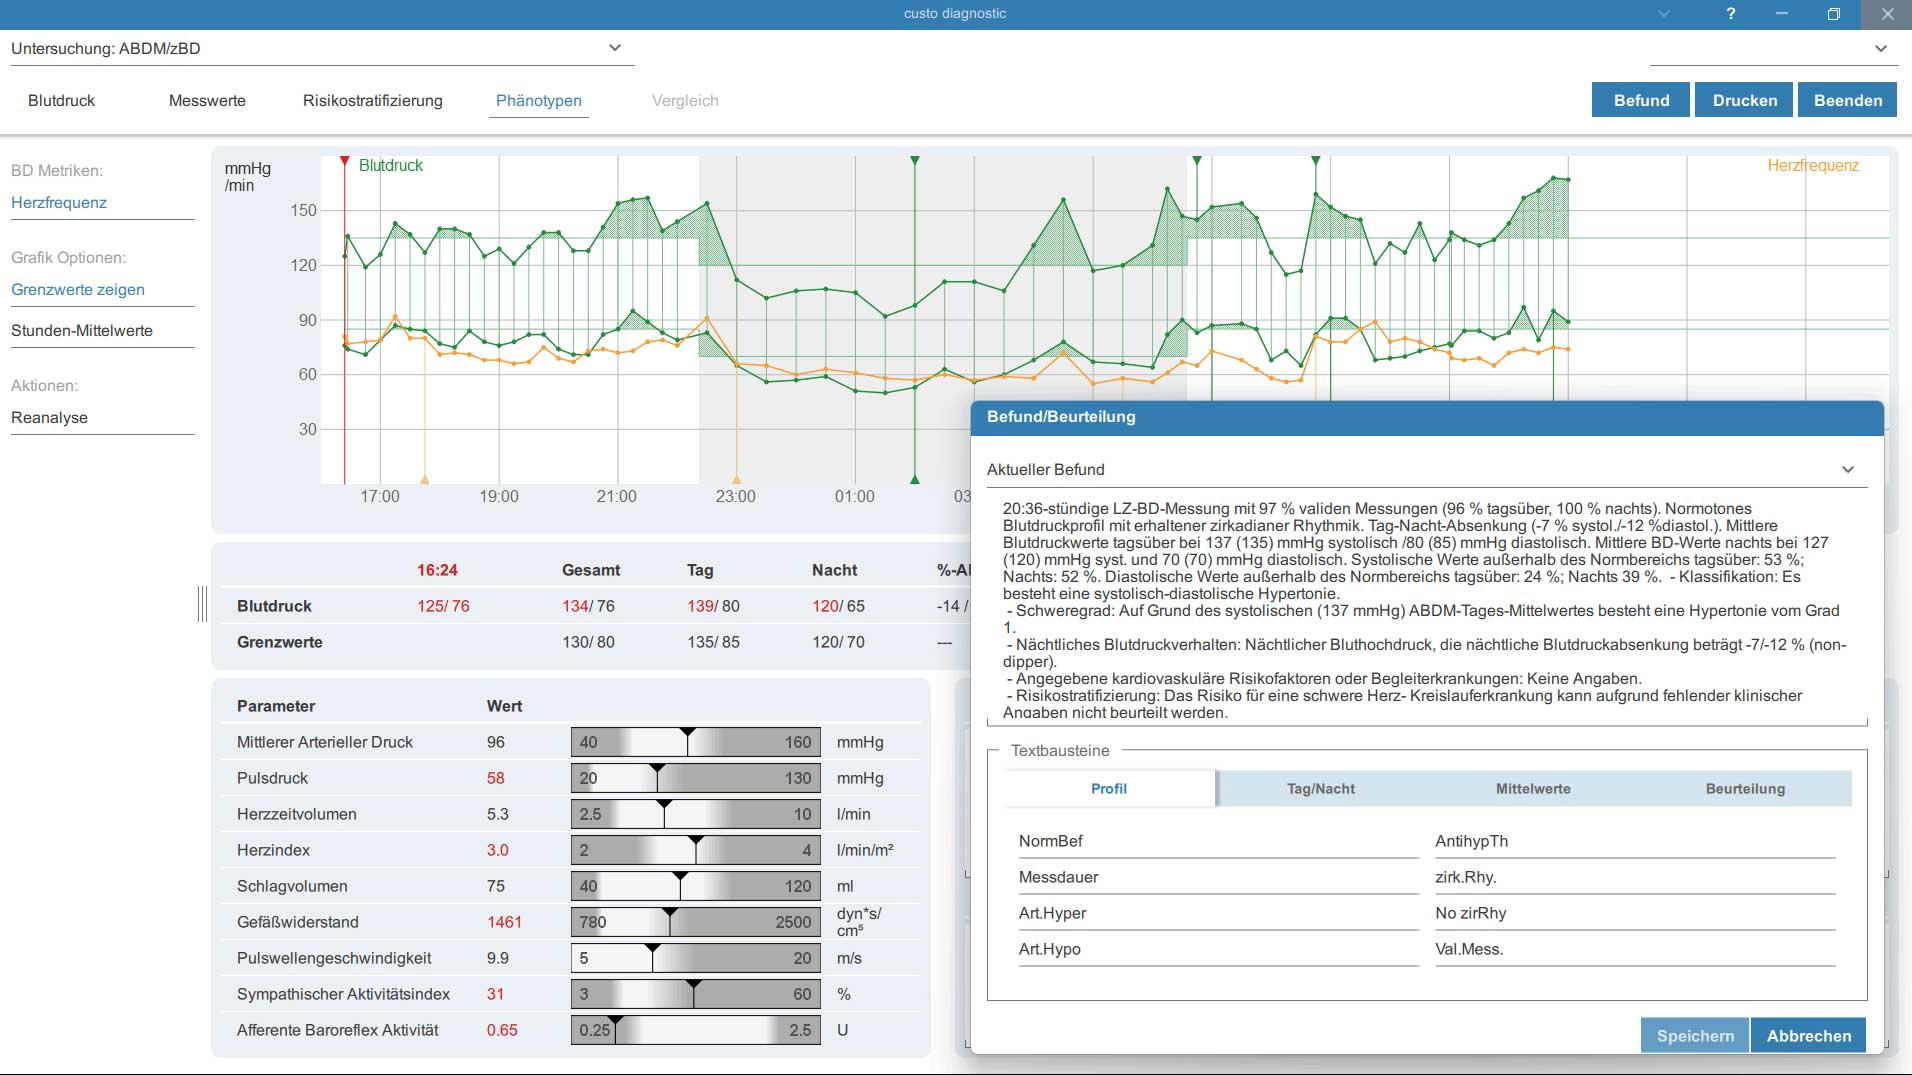Screen dimensions: 1912x1075
Task: Click the Drucken button
Action: click(x=1745, y=100)
